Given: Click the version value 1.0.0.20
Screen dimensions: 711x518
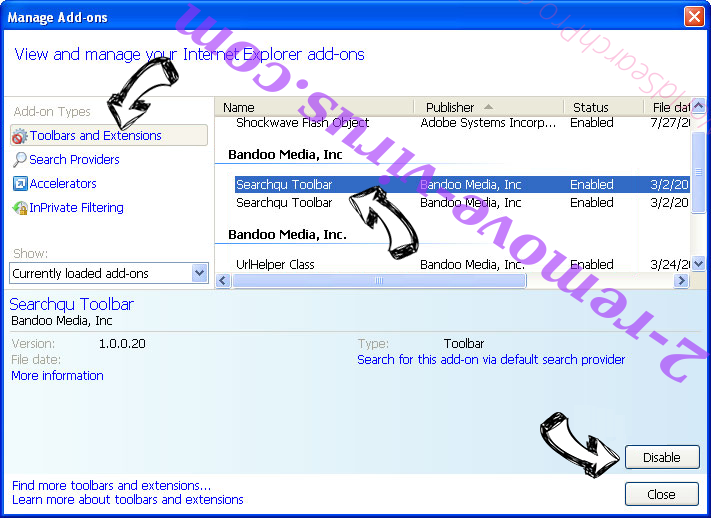Looking at the screenshot, I should 122,344.
